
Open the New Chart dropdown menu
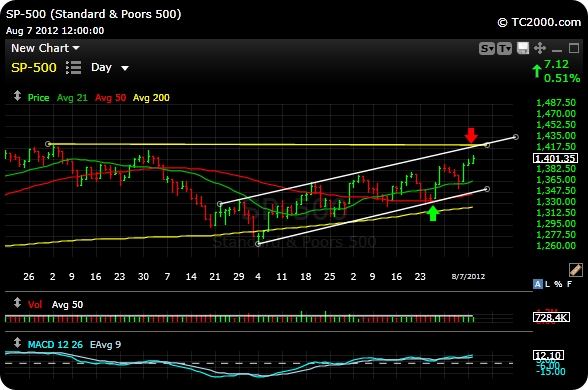[x=45, y=48]
